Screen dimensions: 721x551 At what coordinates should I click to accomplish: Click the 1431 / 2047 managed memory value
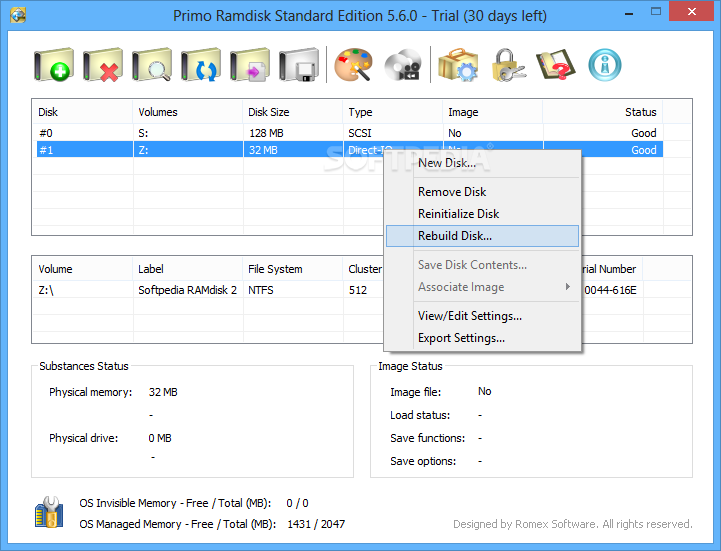[x=316, y=524]
